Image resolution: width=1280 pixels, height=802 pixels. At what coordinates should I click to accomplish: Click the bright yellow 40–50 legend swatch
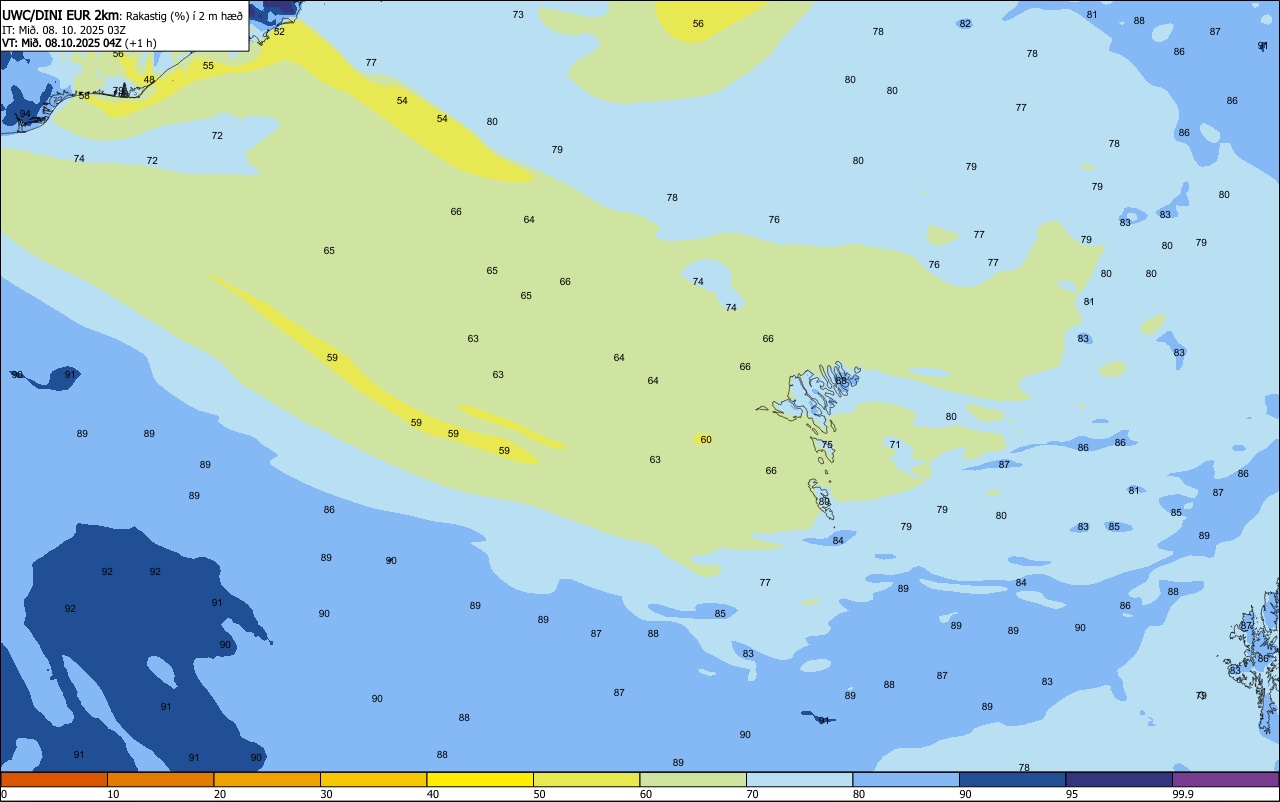point(480,779)
